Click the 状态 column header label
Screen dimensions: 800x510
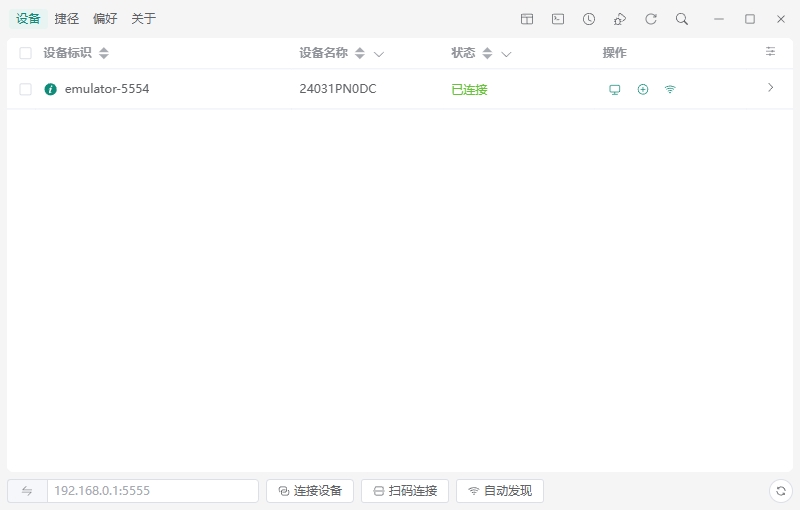[463, 53]
